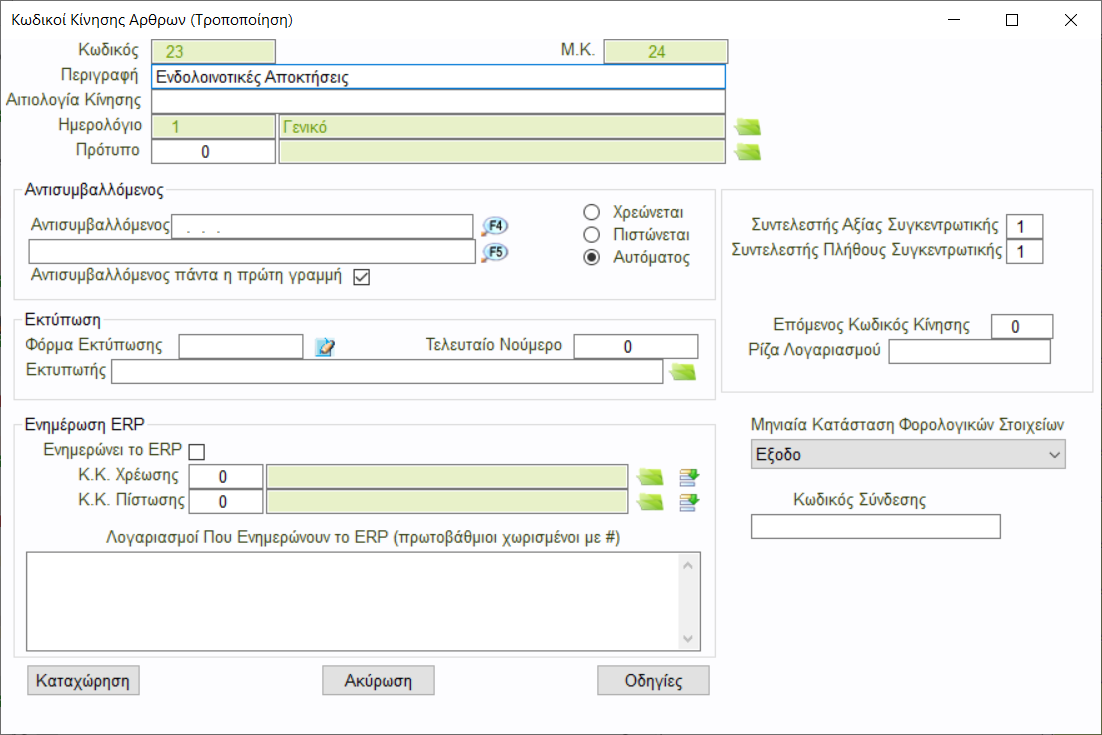
Task: Select the Πιστώνεται radio button
Action: pos(592,235)
